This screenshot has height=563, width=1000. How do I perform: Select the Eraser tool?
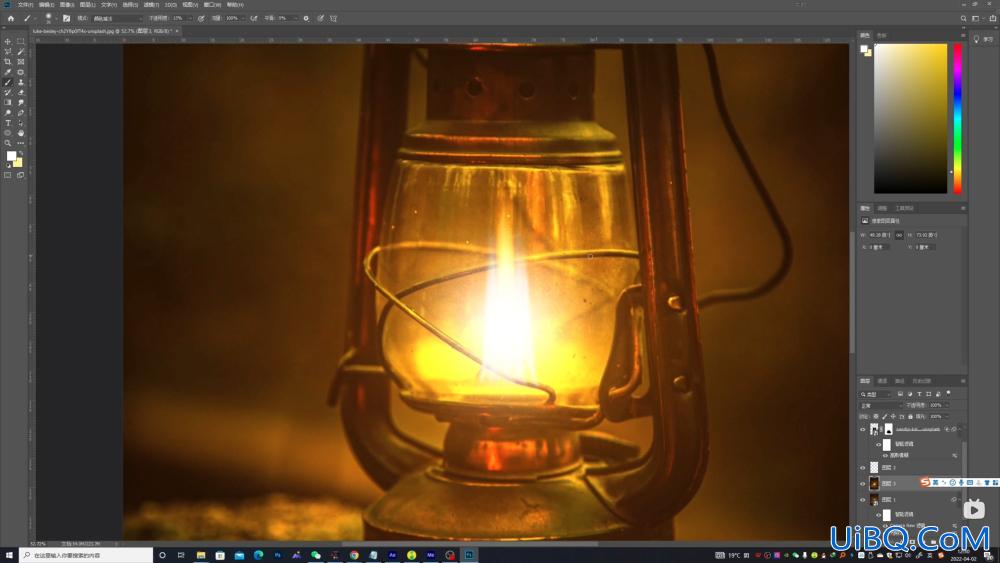click(x=20, y=92)
